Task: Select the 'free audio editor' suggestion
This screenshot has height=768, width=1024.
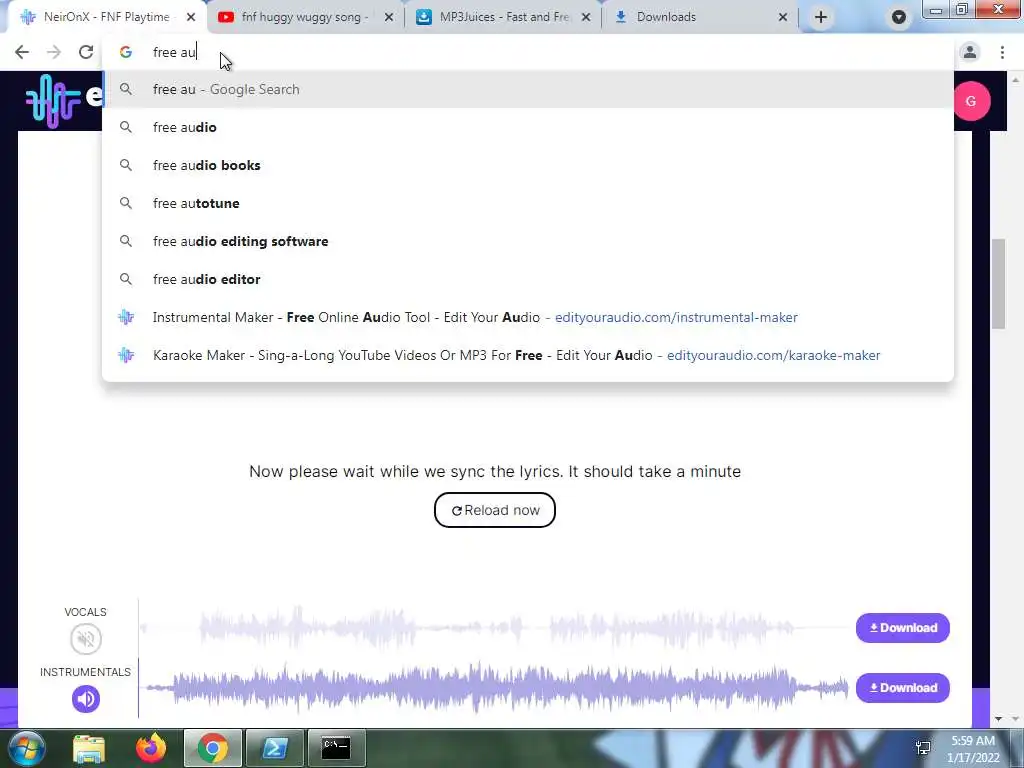Action: [x=528, y=279]
